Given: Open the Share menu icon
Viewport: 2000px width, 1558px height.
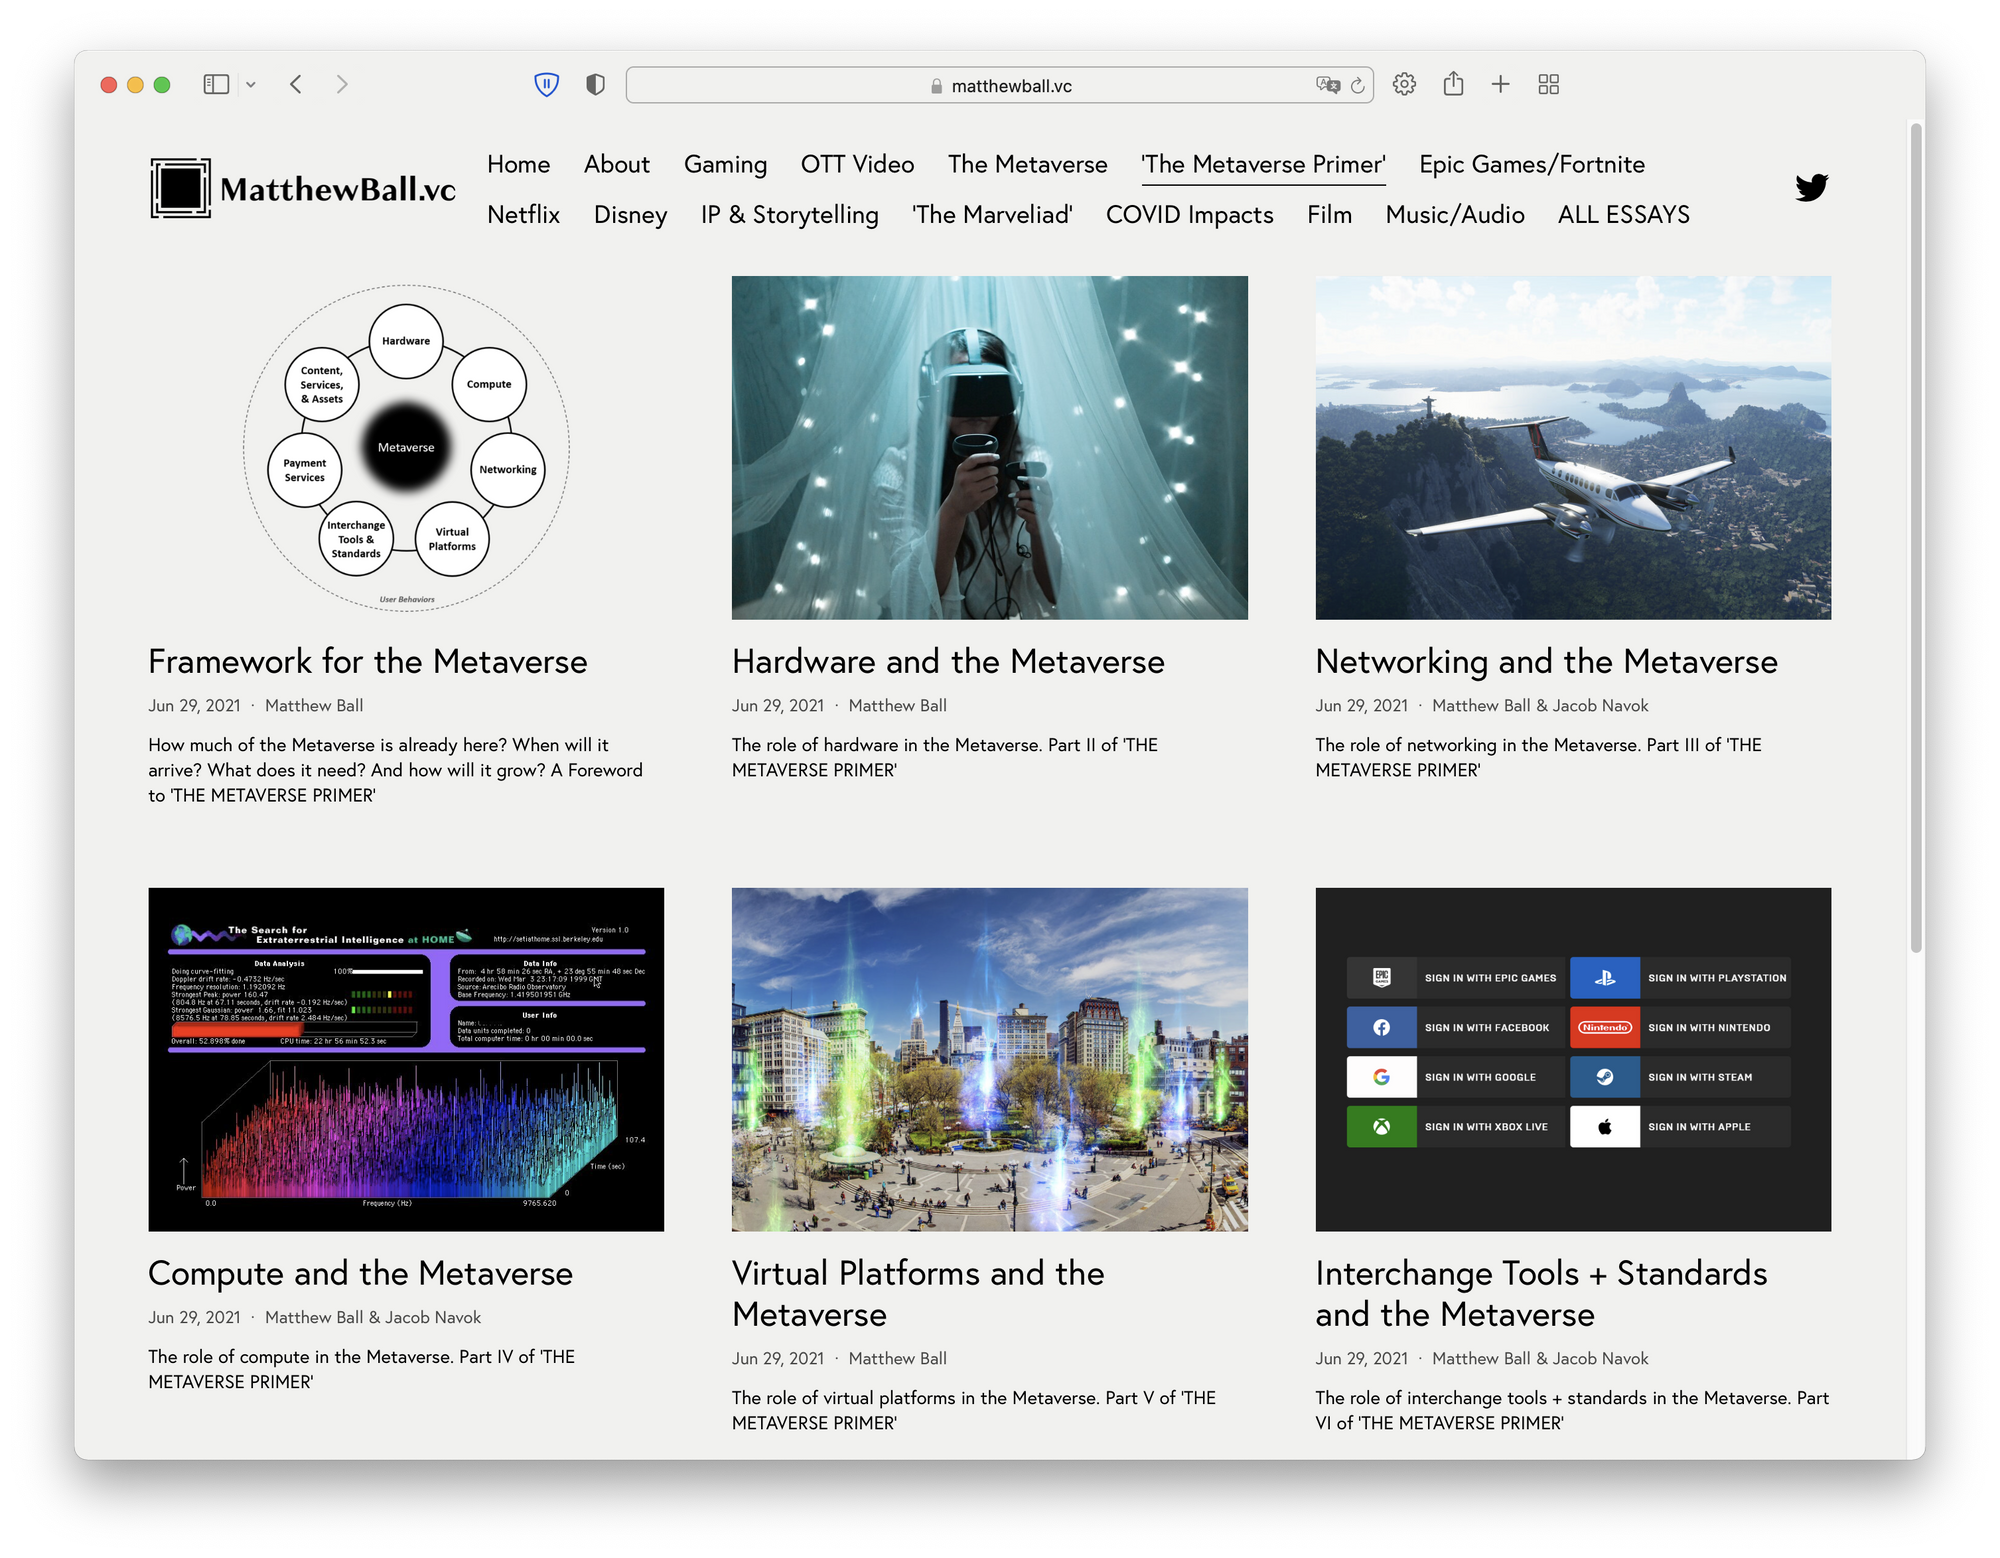Looking at the screenshot, I should (1453, 84).
